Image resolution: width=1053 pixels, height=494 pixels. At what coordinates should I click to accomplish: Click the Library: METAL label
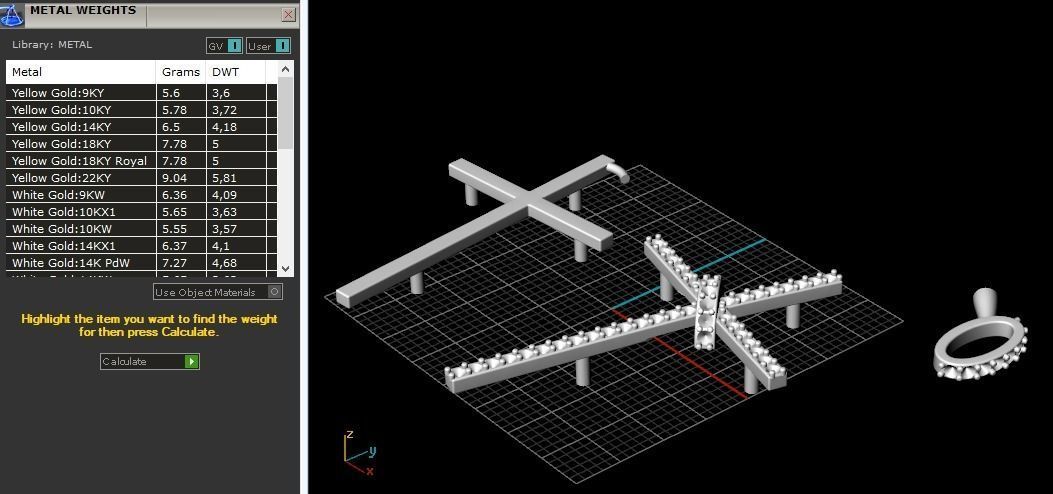click(x=52, y=45)
